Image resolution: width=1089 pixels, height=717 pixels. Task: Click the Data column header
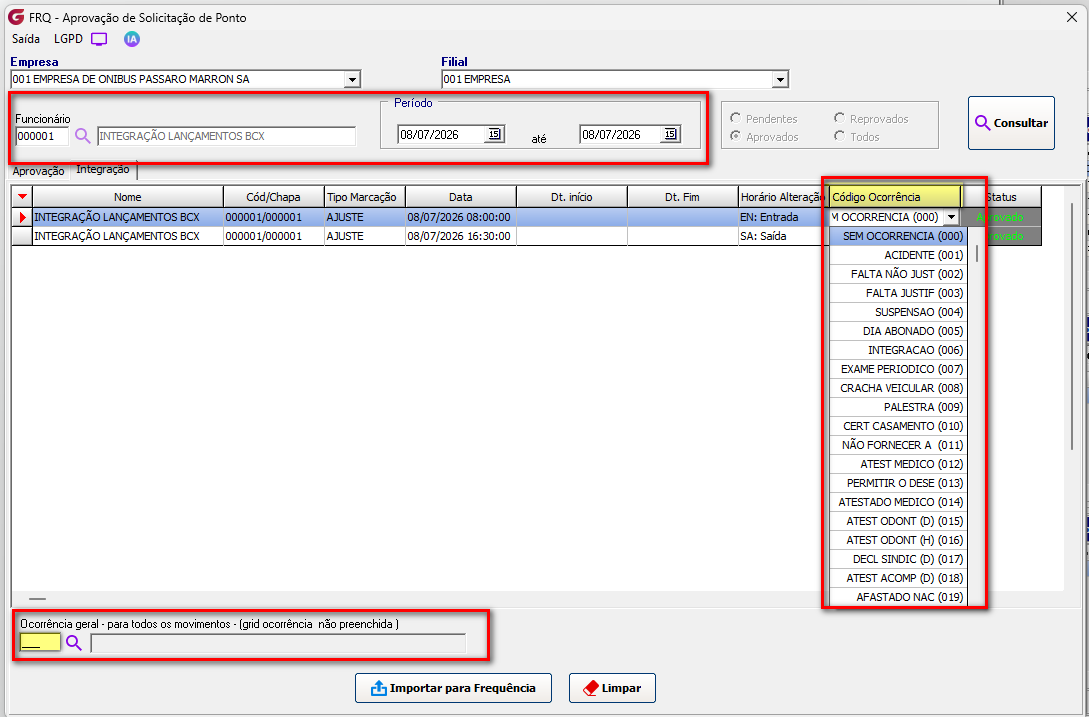460,197
